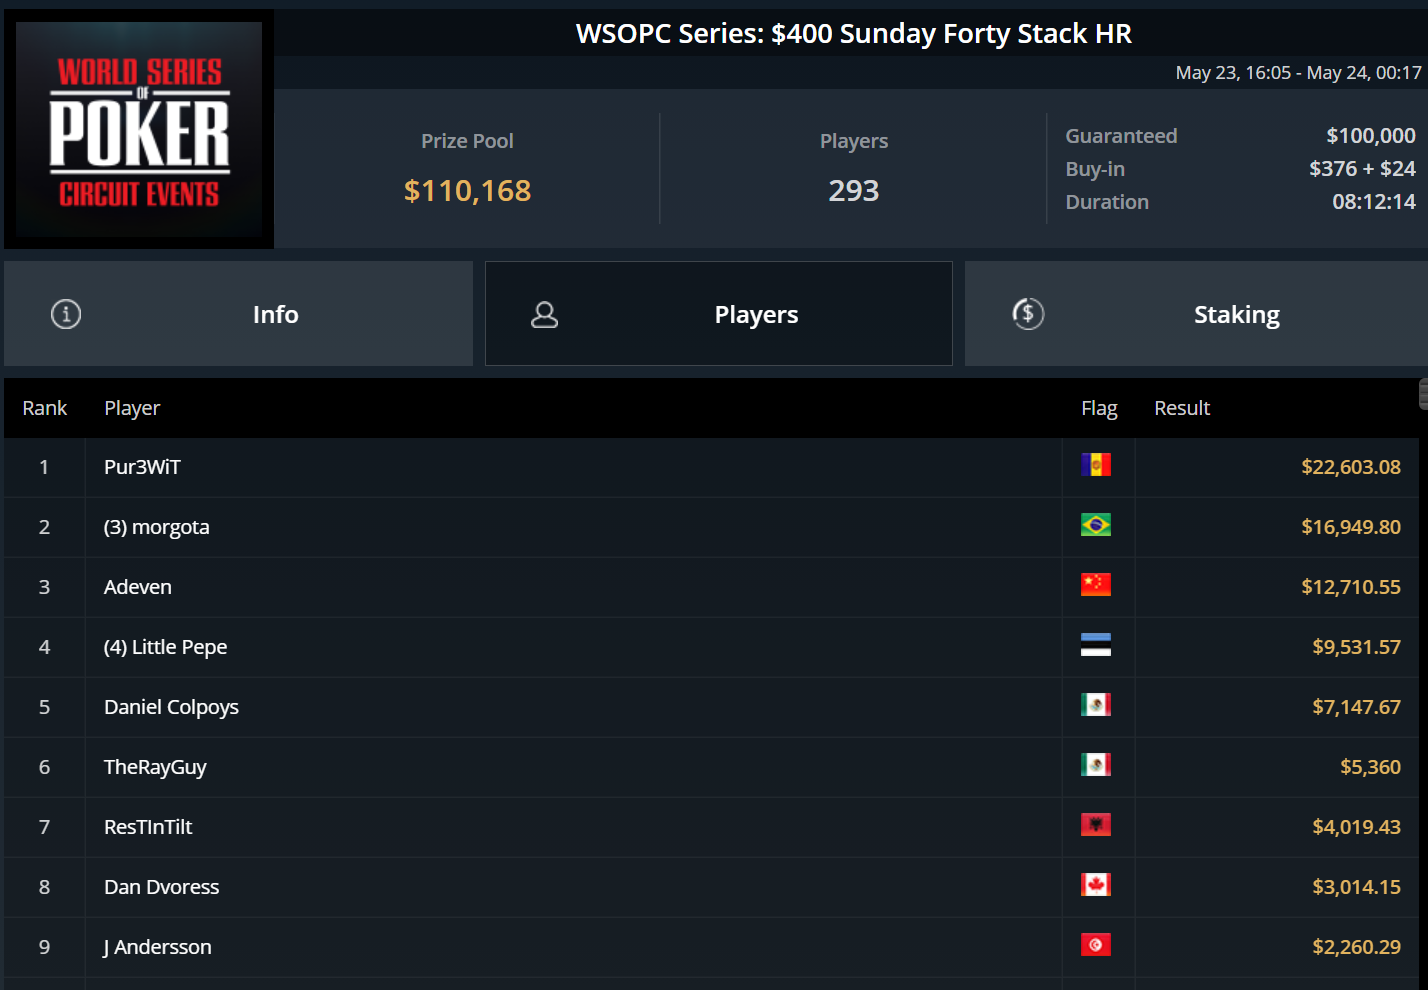Click the Info circle icon
The width and height of the screenshot is (1428, 990).
click(66, 314)
